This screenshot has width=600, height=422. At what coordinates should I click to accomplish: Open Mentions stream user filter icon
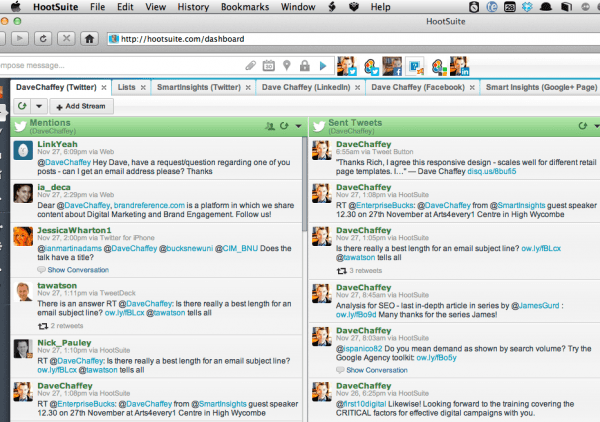click(270, 126)
